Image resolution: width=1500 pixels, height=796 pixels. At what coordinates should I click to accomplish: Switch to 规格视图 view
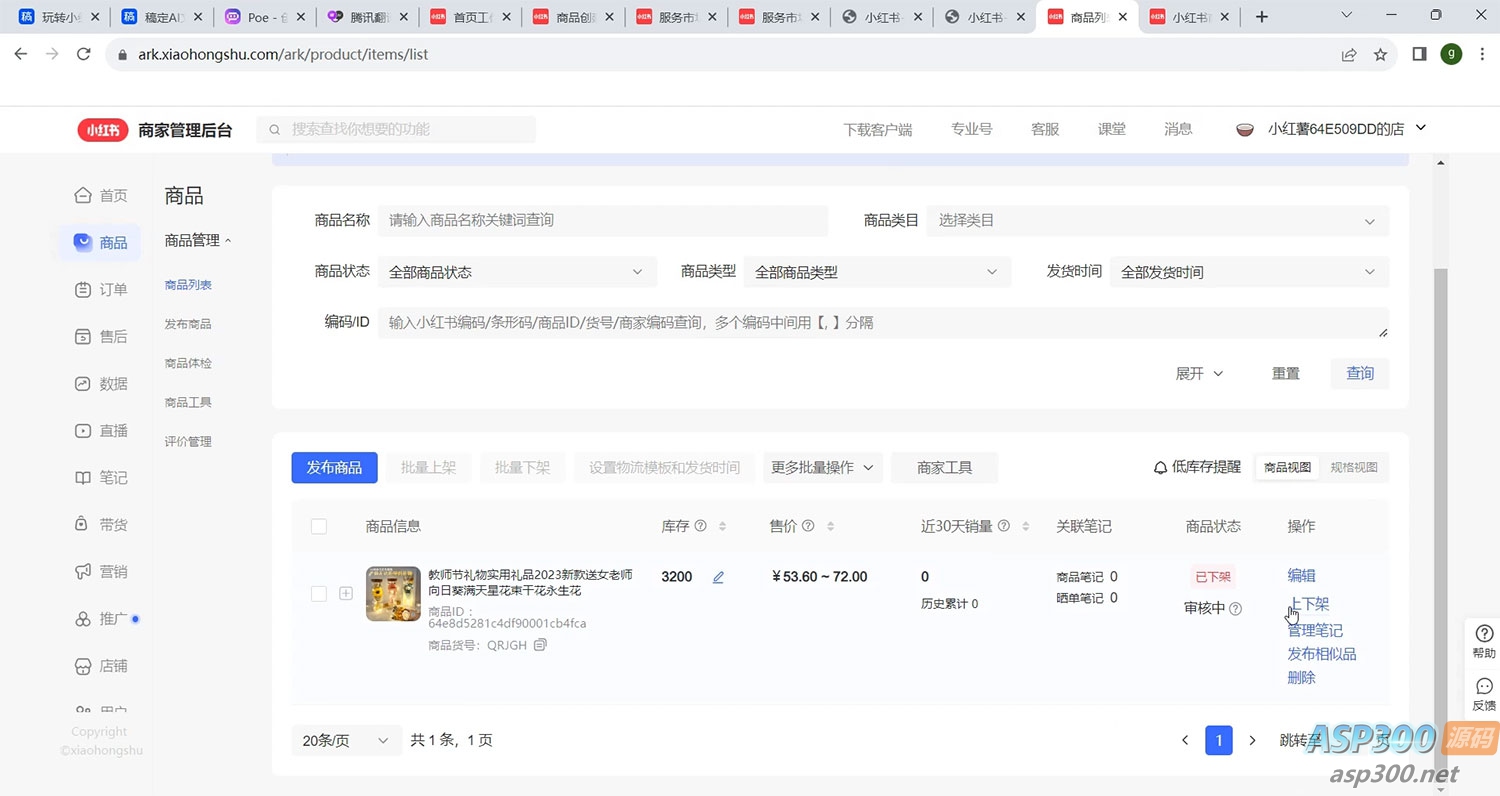1353,467
